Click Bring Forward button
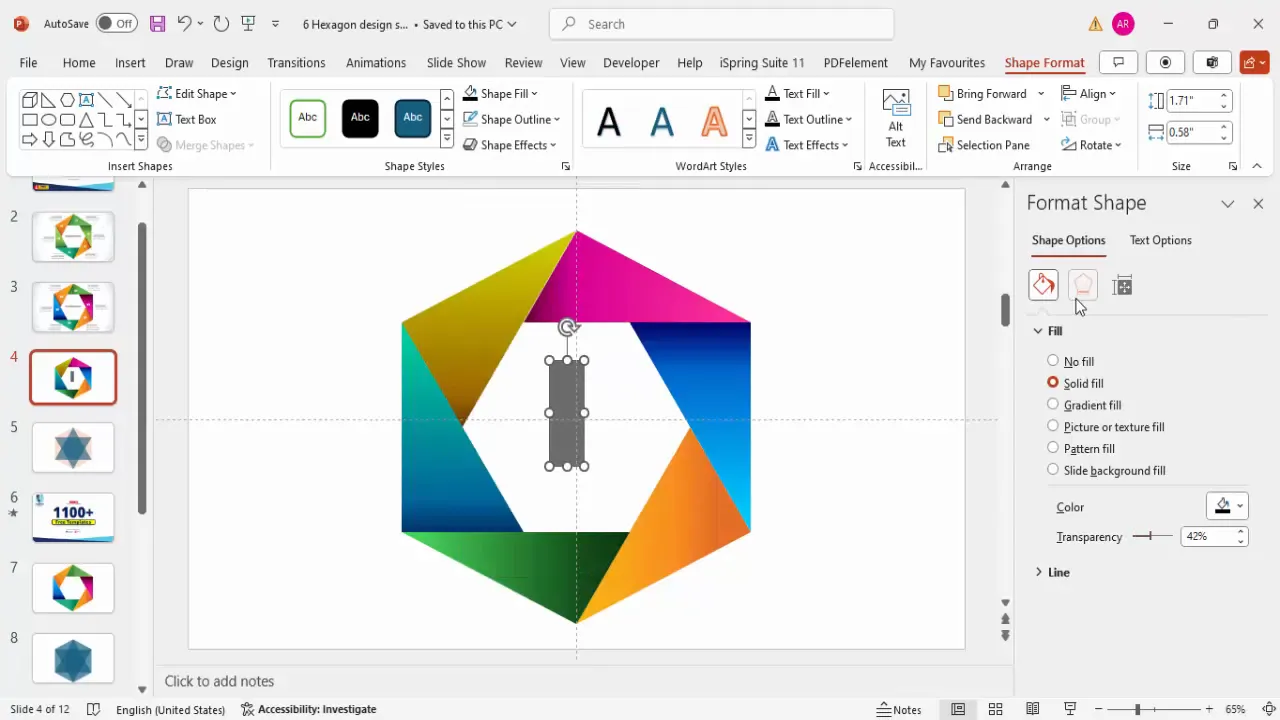This screenshot has height=720, width=1280. 982,93
